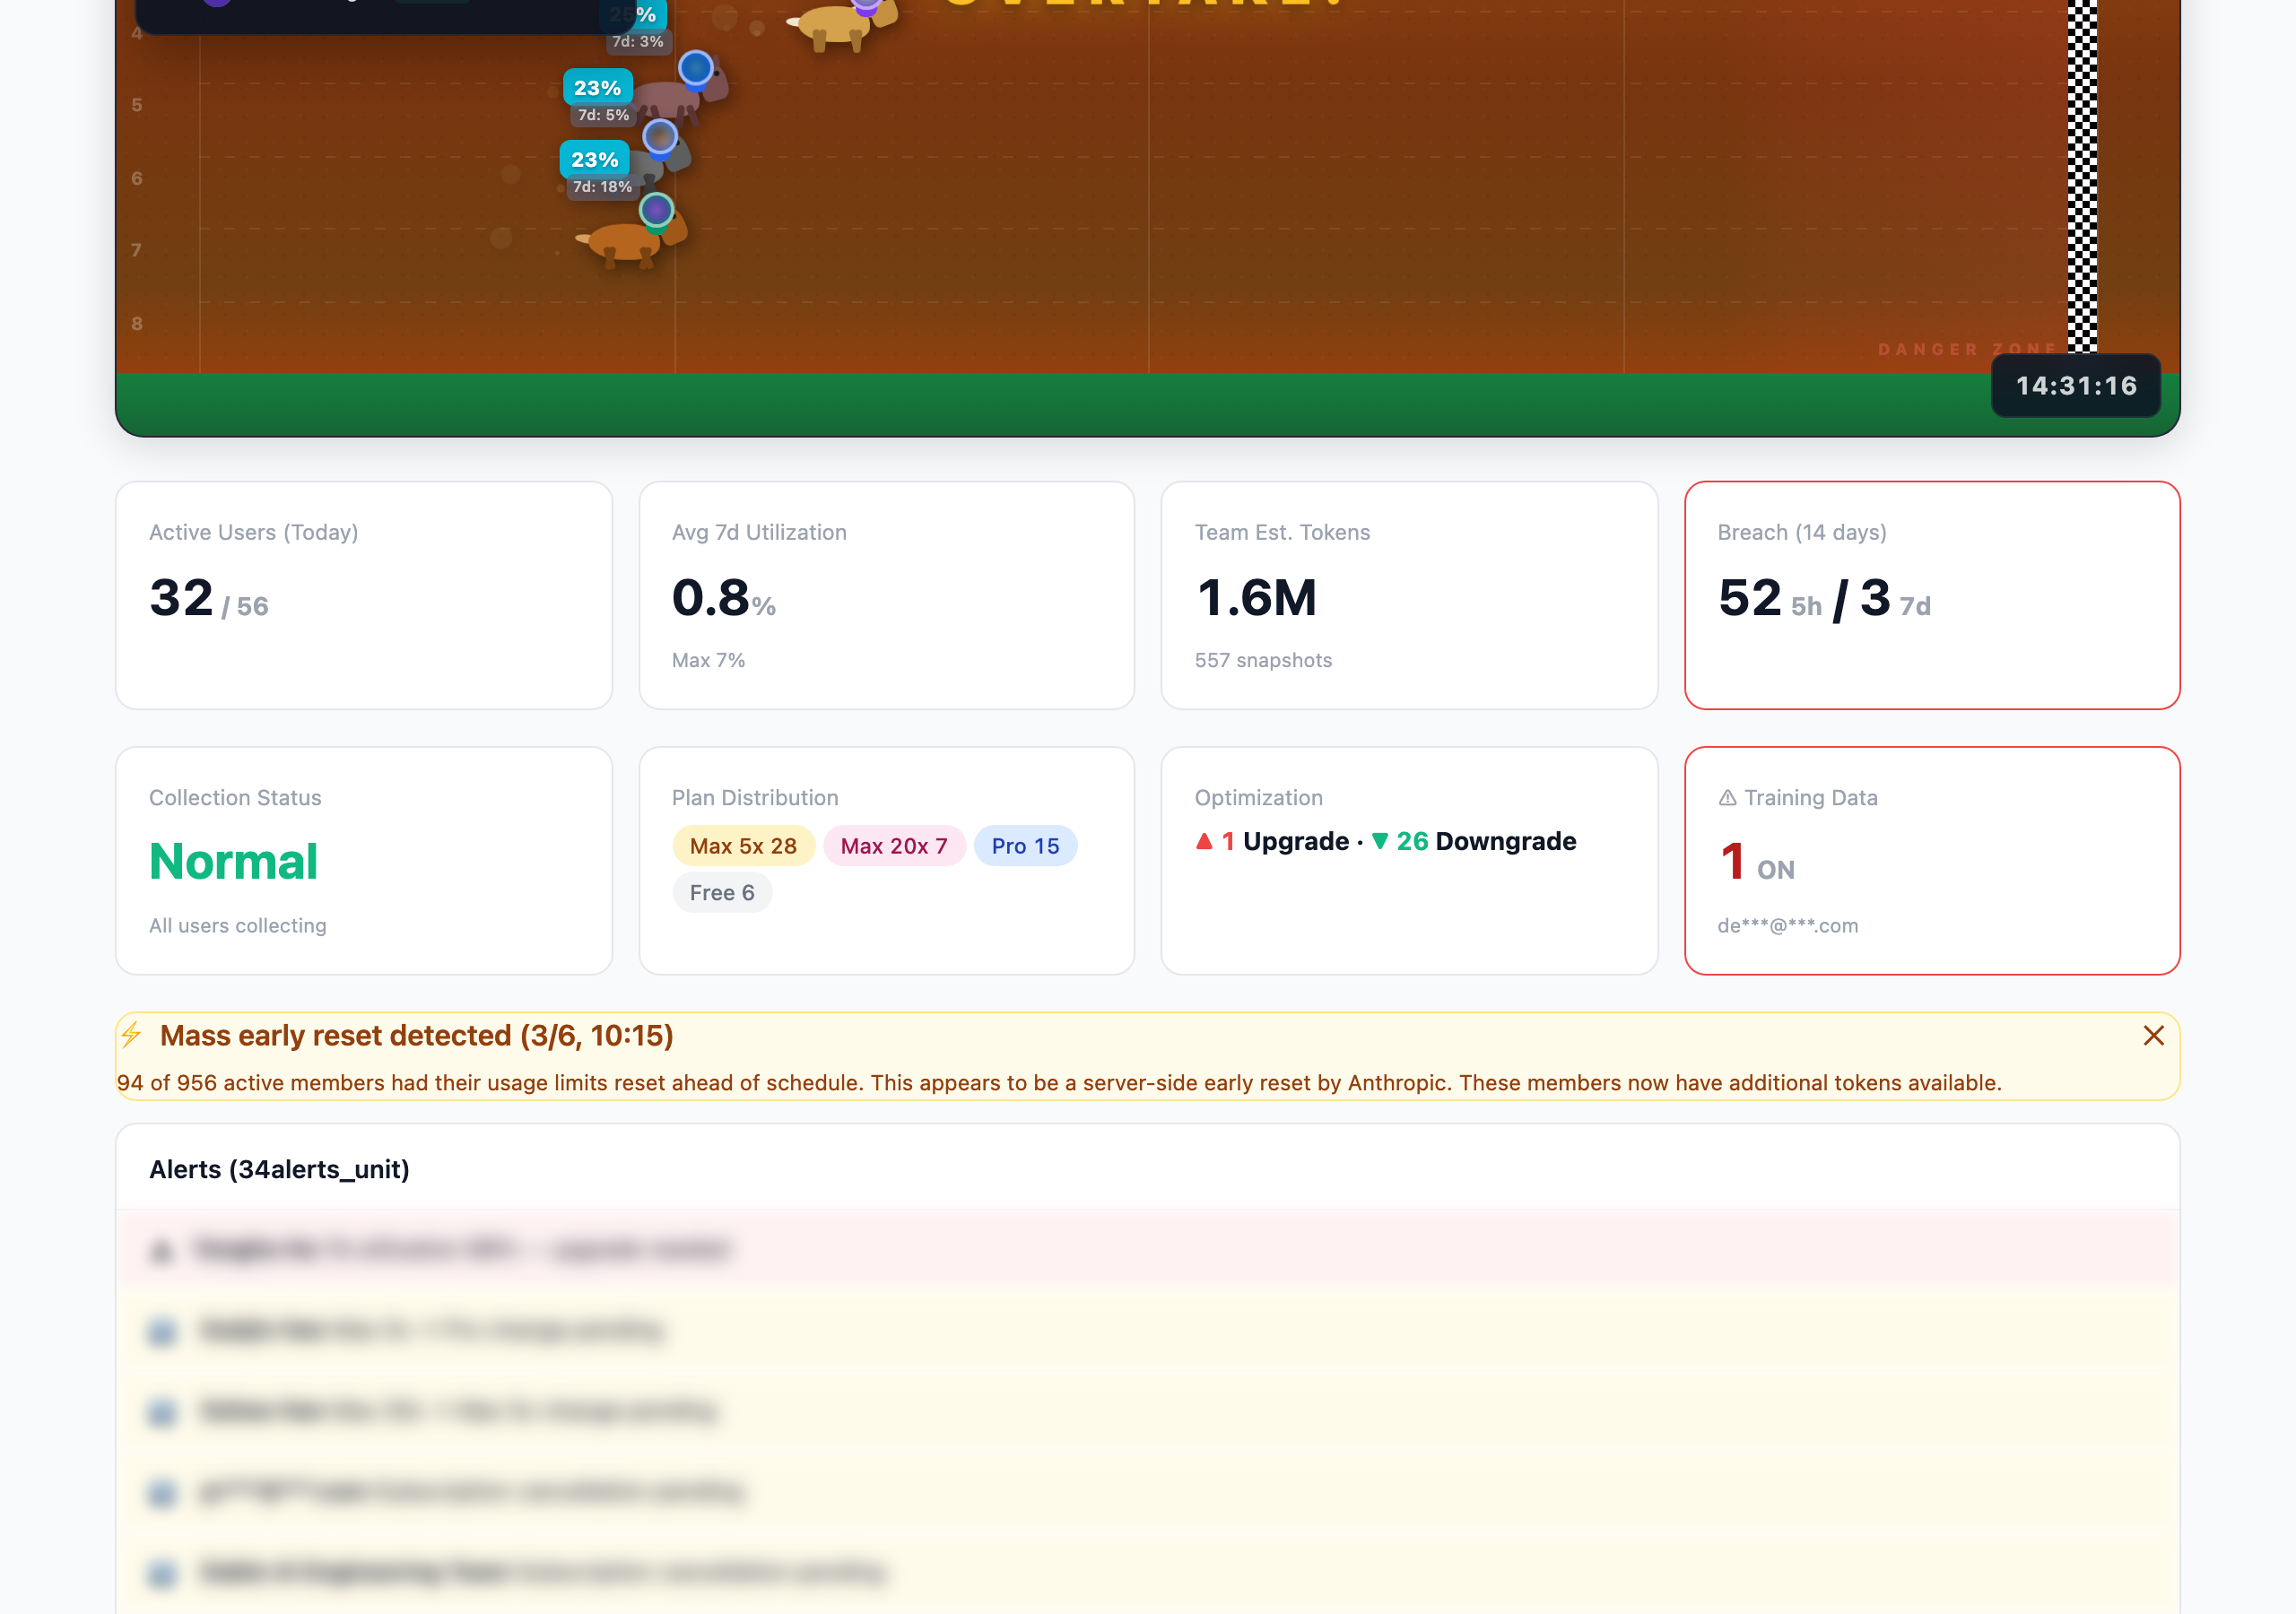This screenshot has width=2296, height=1614.
Task: Open the Breach (14 days) card
Action: click(1932, 595)
